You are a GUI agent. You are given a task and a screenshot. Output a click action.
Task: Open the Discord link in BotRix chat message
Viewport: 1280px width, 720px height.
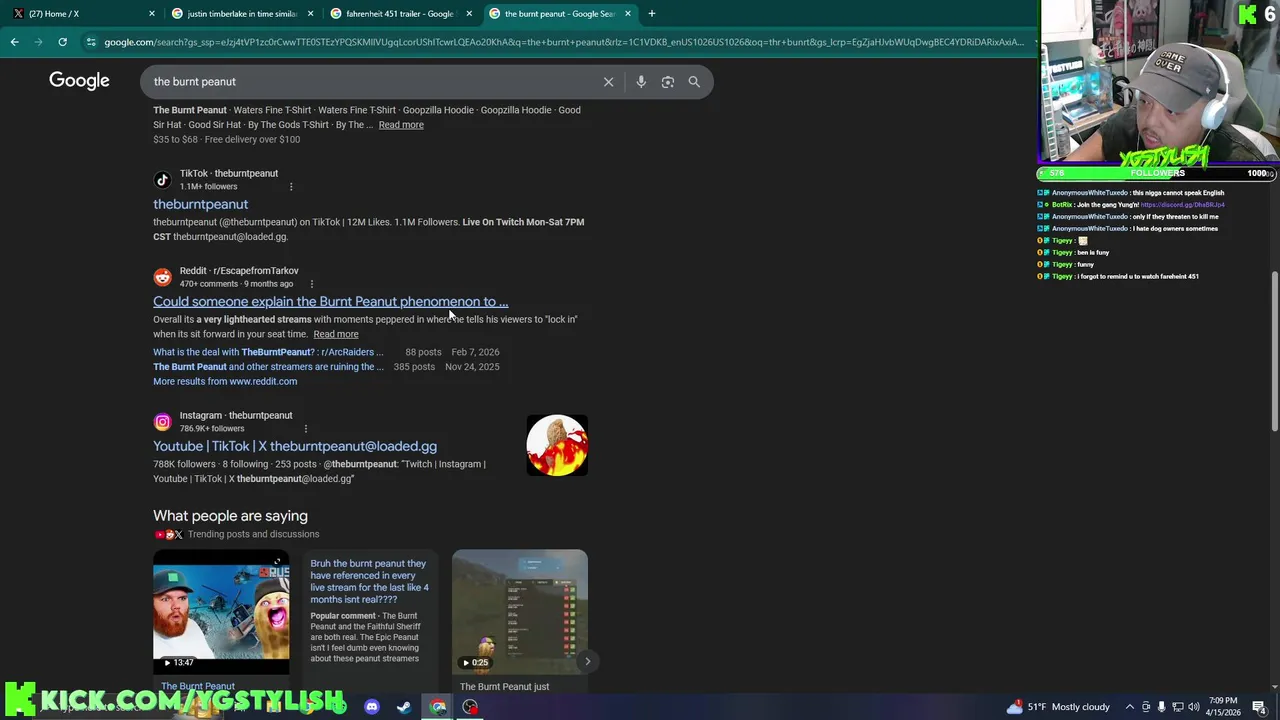[1183, 205]
